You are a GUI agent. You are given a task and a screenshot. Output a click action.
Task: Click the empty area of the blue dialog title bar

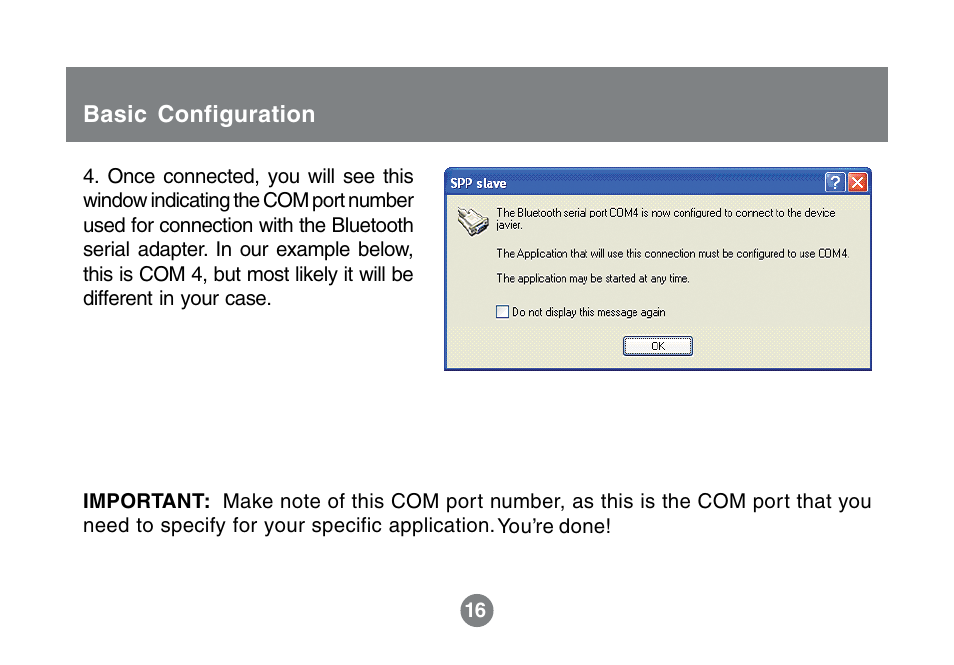pyautogui.click(x=663, y=183)
